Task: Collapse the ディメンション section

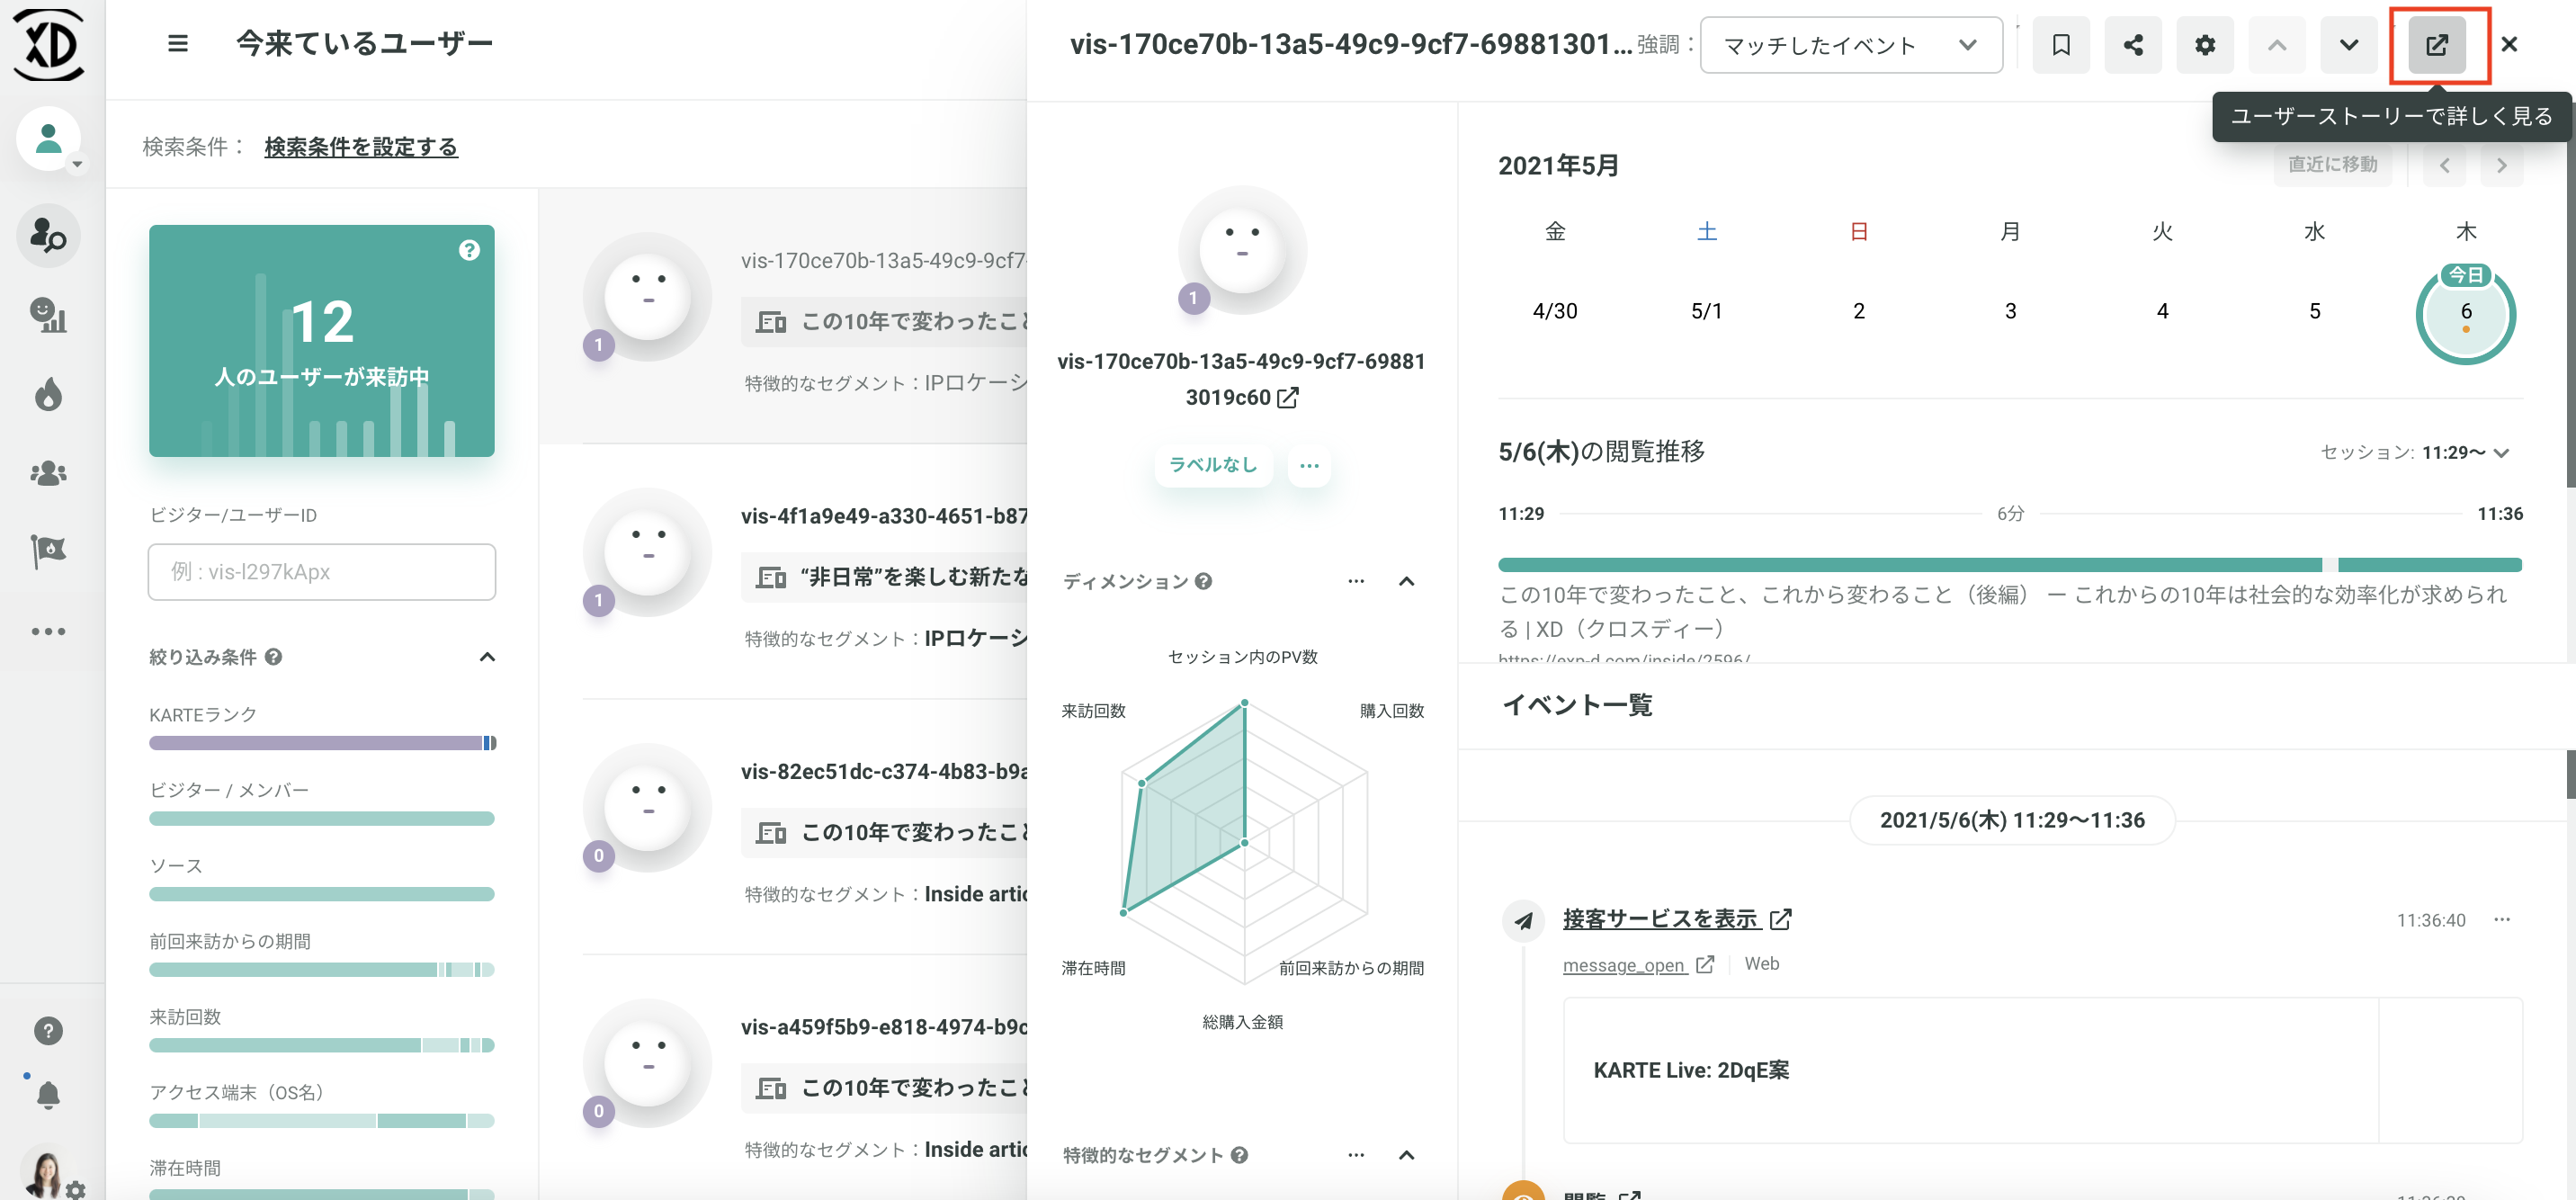Action: (1406, 581)
